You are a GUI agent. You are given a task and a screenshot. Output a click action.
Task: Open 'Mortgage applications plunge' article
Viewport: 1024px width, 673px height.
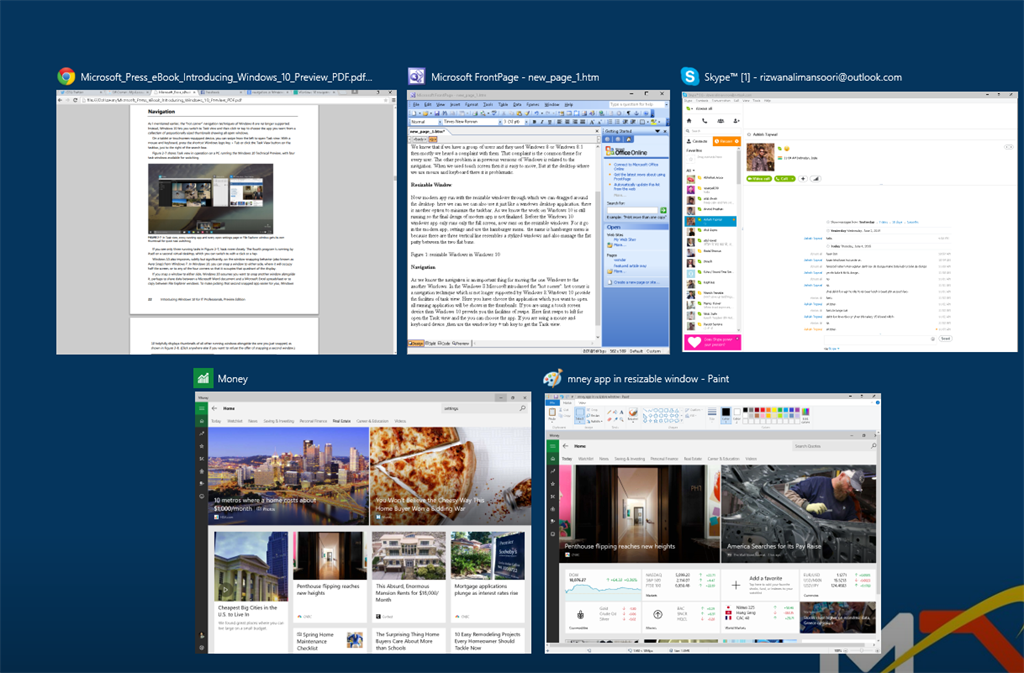tap(488, 576)
